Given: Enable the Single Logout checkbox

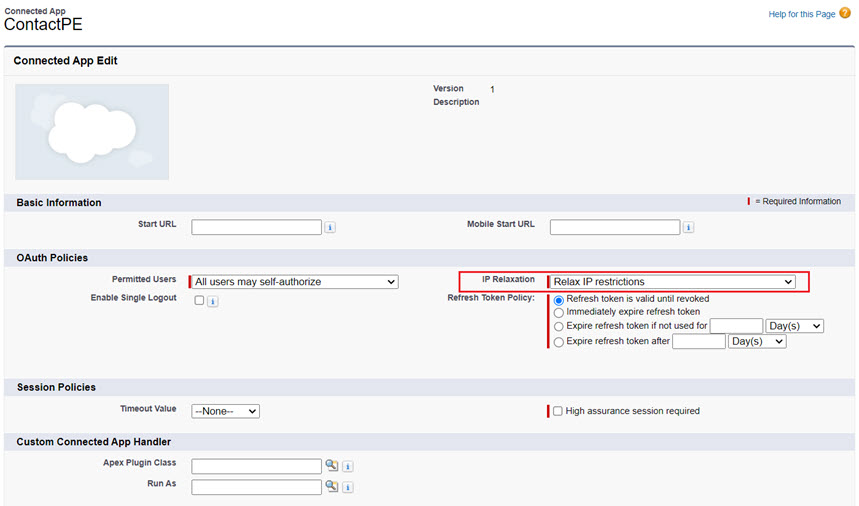Looking at the screenshot, I should click(x=199, y=300).
